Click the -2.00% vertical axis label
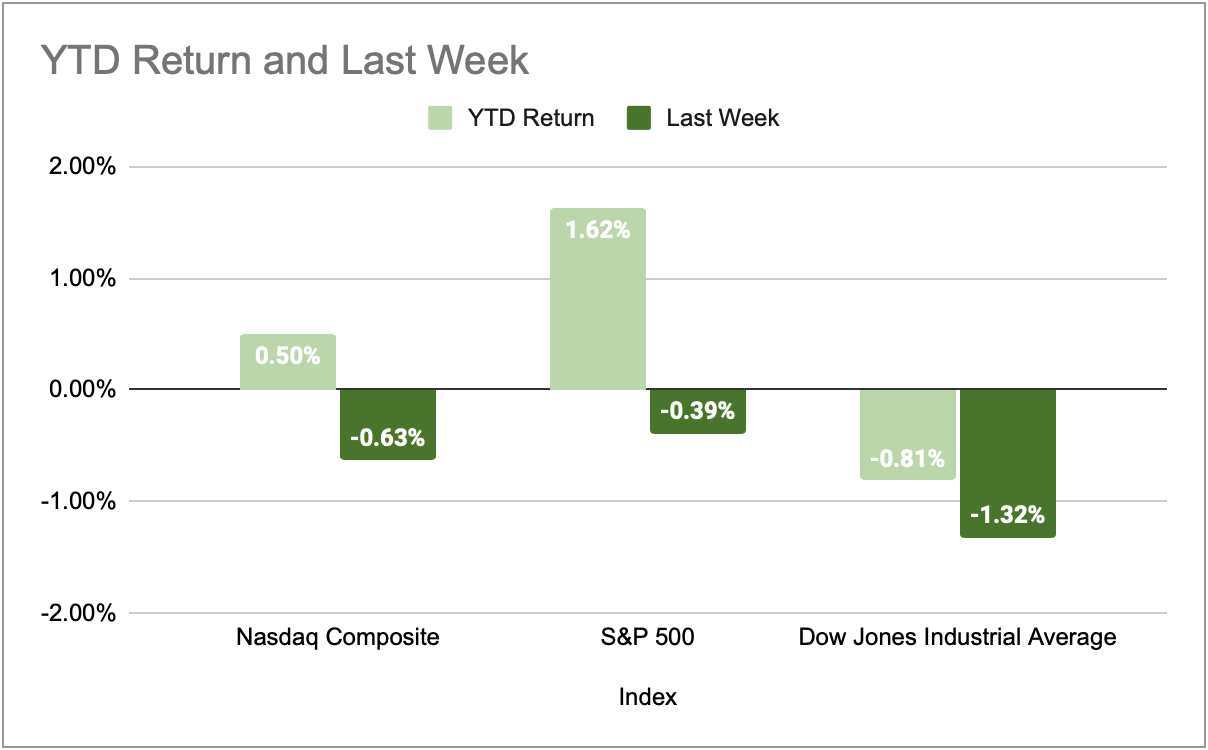This screenshot has width=1208, height=750. point(78,613)
